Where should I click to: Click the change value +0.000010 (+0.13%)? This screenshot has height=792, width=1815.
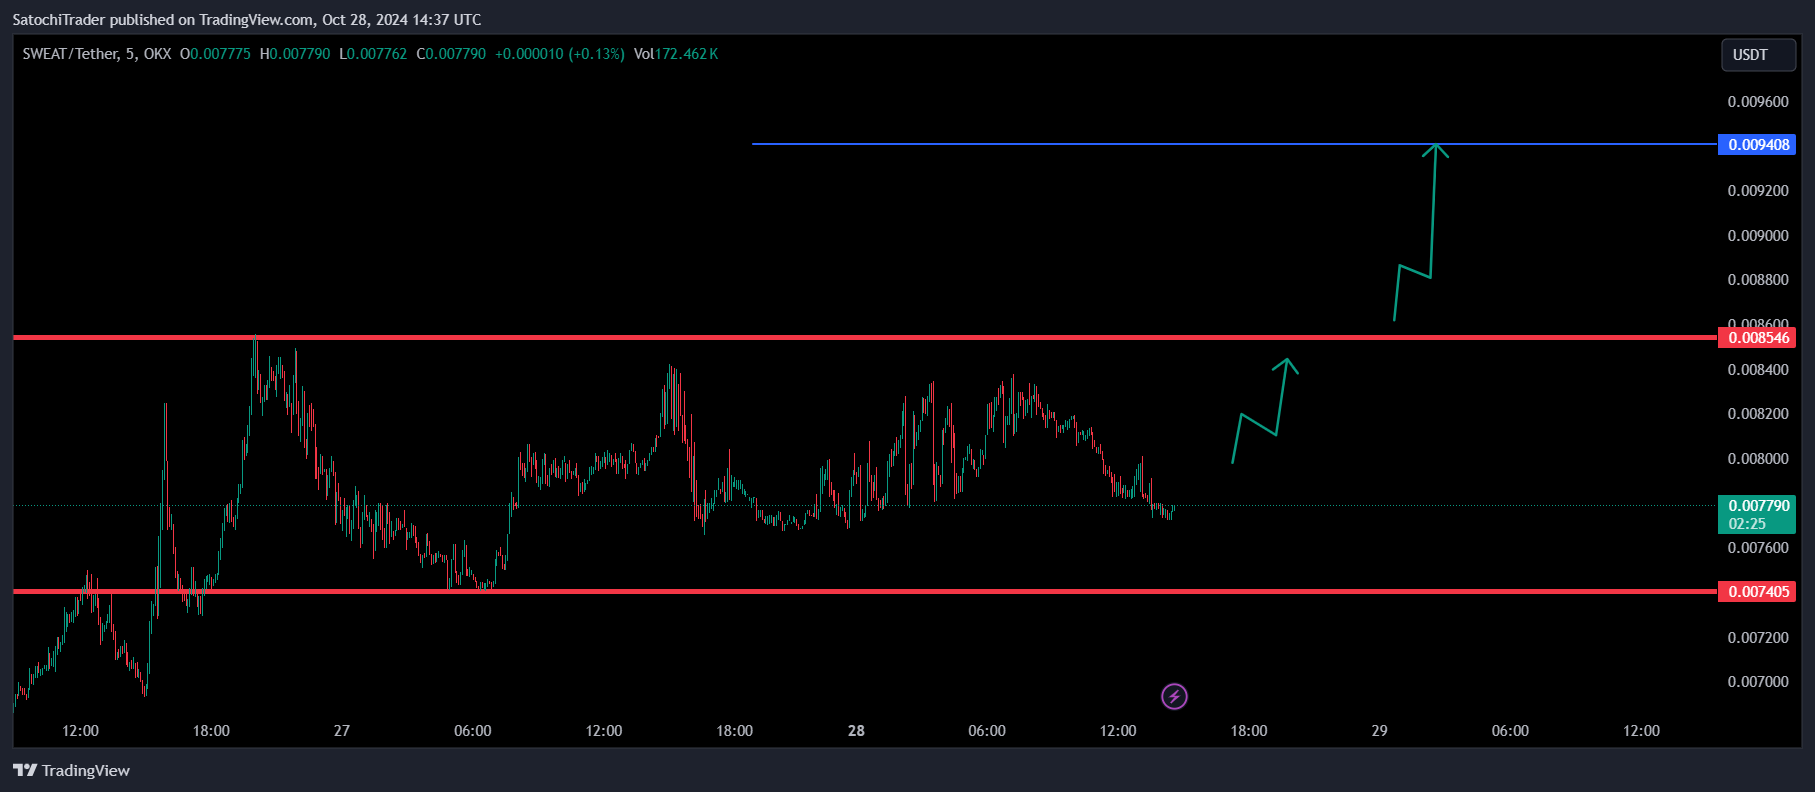click(560, 54)
